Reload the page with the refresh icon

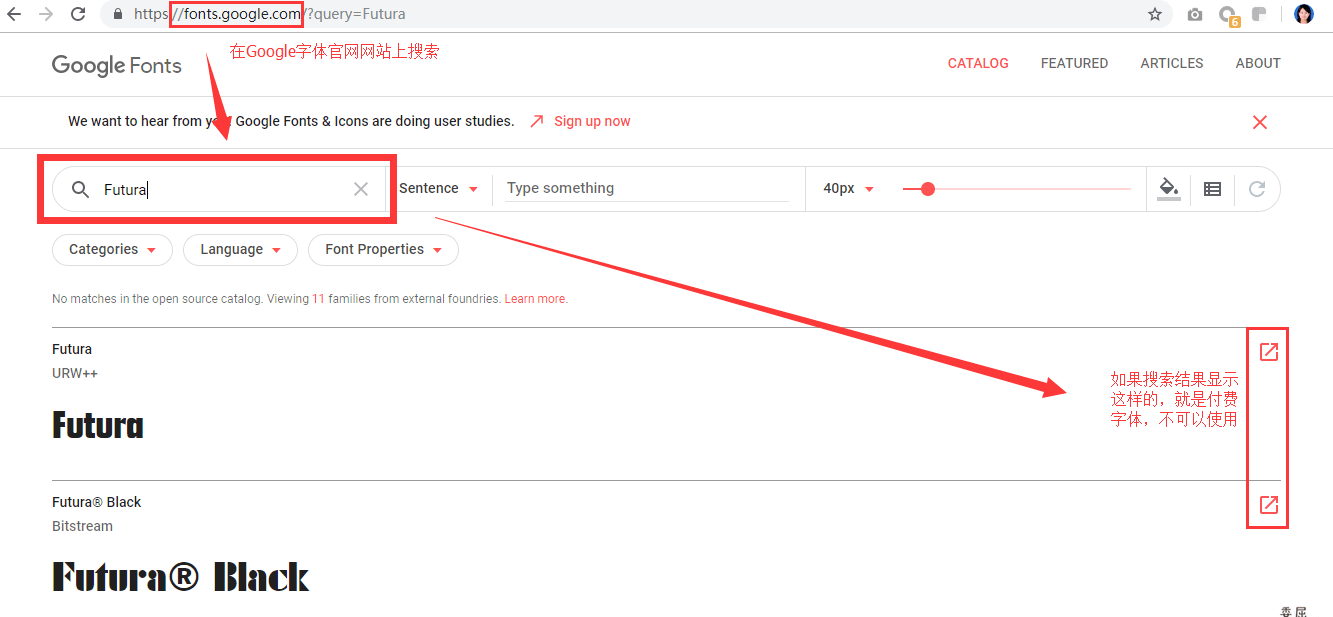click(77, 14)
